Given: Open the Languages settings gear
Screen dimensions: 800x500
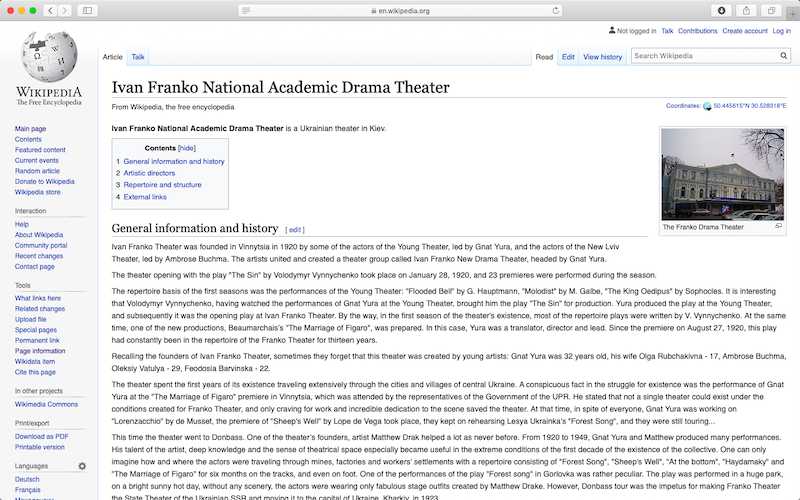Looking at the screenshot, I should coord(82,466).
